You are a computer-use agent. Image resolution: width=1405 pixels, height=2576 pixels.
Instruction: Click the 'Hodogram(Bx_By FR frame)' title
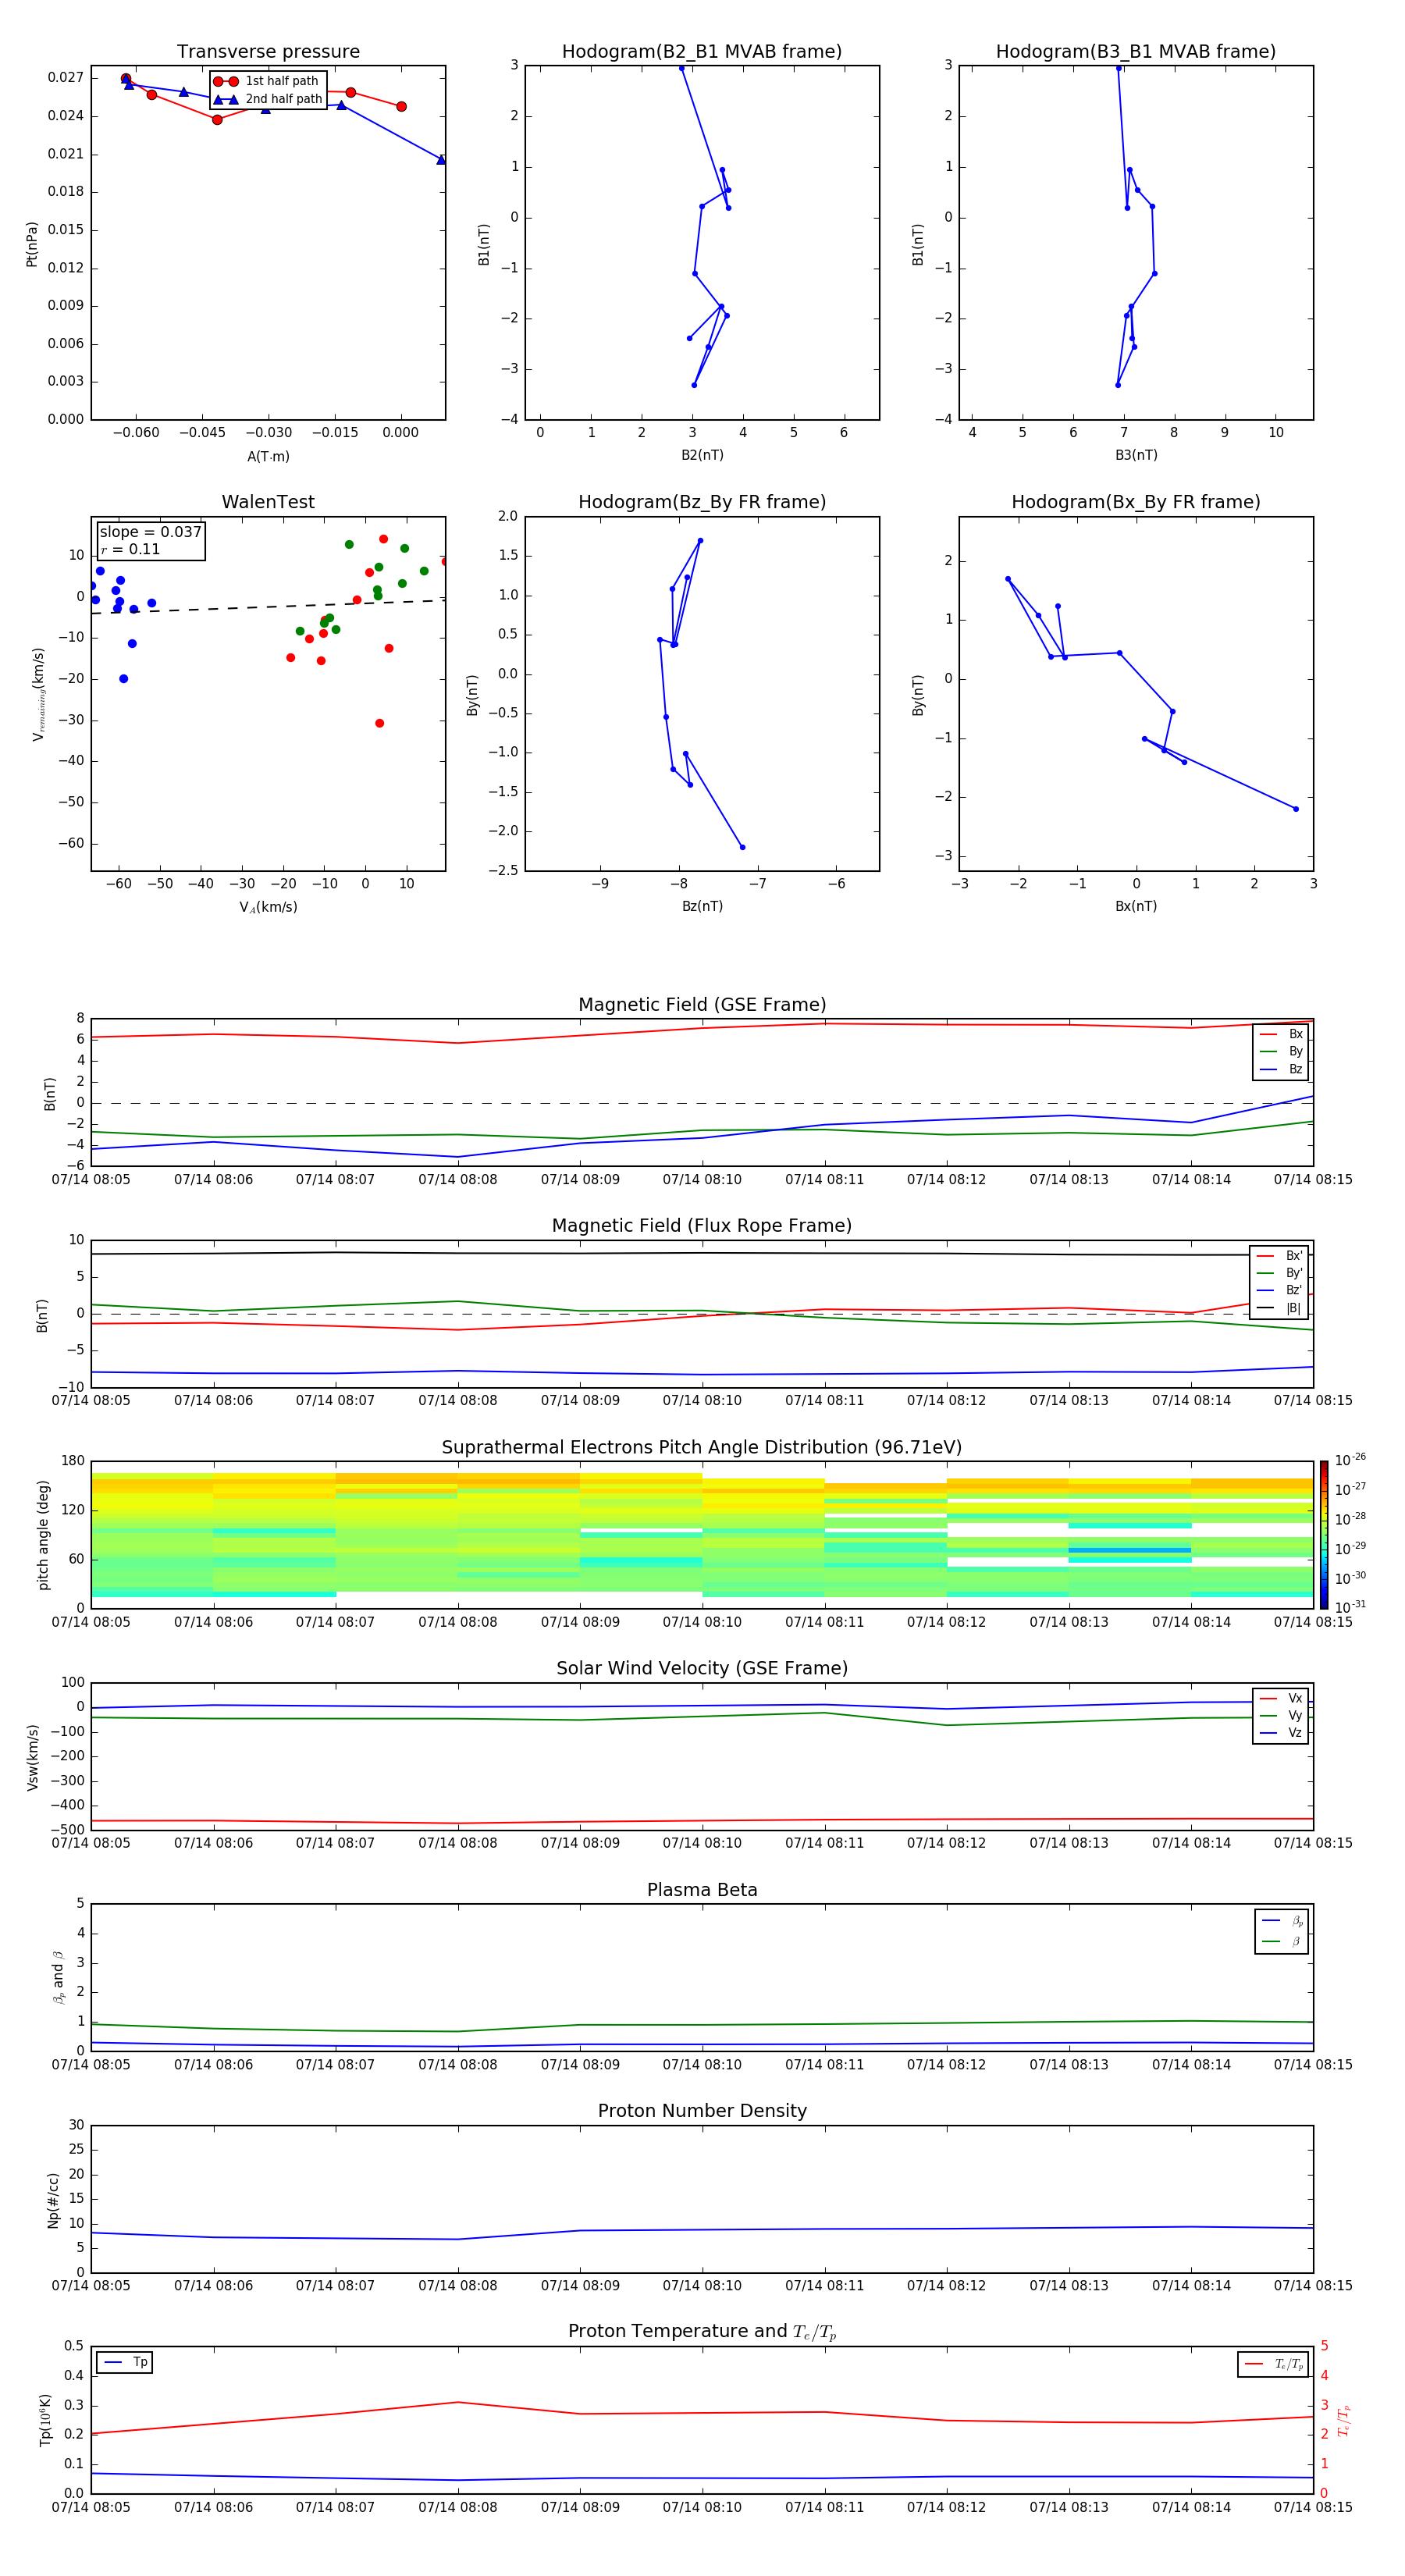click(1136, 502)
